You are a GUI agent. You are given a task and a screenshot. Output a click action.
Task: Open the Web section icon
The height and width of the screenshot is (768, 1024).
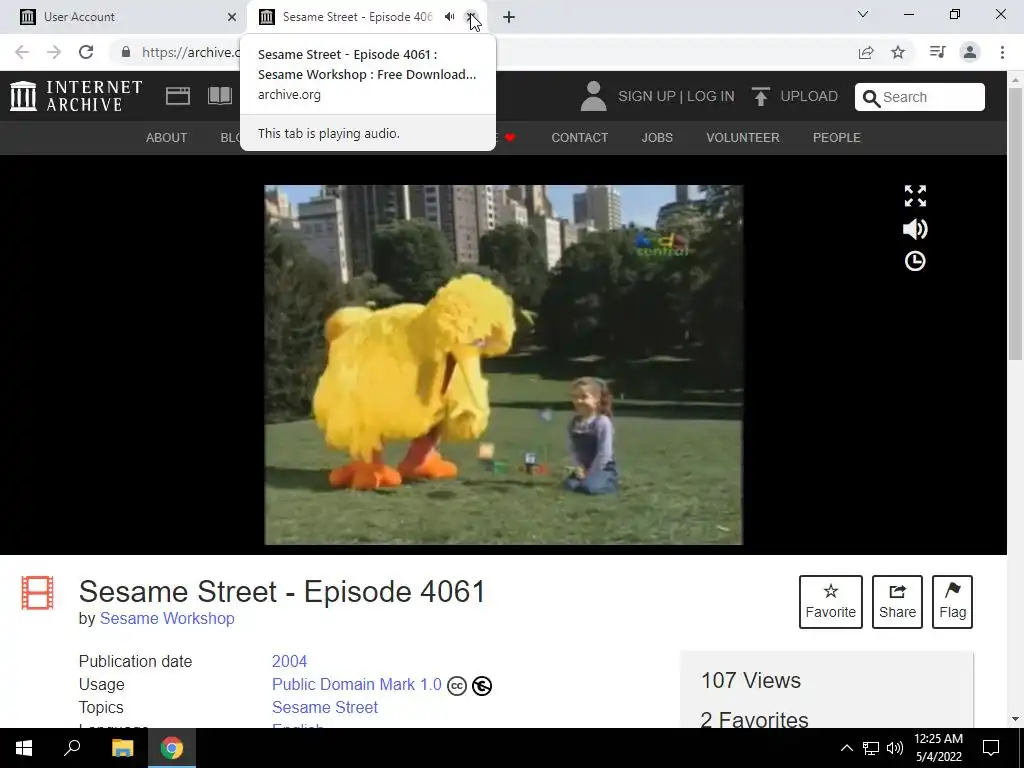click(178, 96)
